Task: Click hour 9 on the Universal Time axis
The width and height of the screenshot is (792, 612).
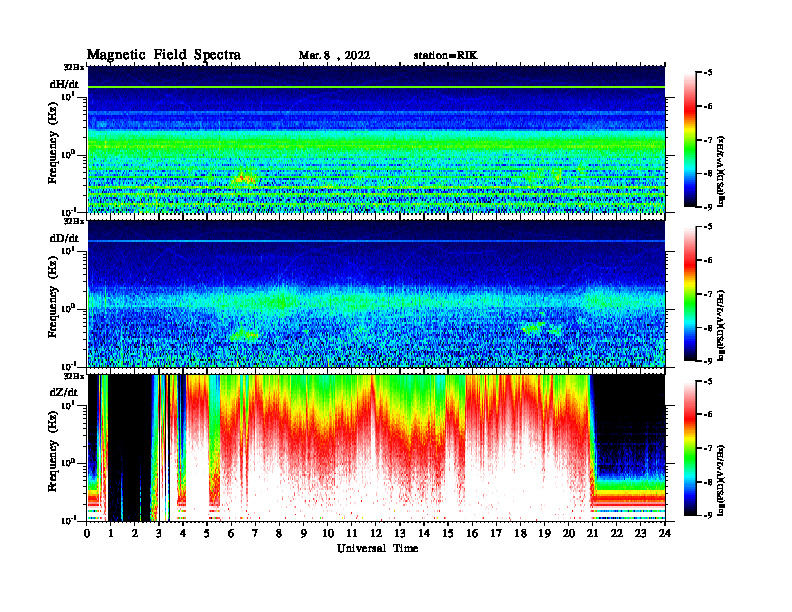Action: pyautogui.click(x=303, y=533)
